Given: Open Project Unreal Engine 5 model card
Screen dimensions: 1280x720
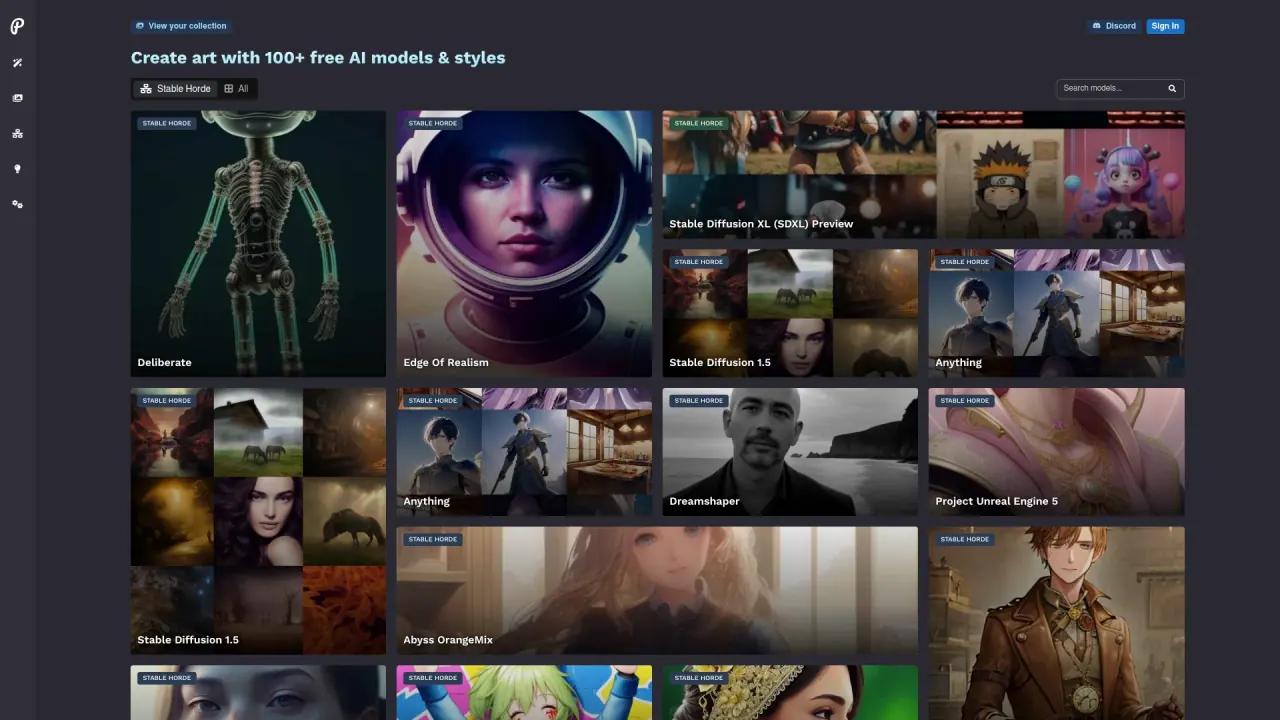Looking at the screenshot, I should [x=1057, y=452].
